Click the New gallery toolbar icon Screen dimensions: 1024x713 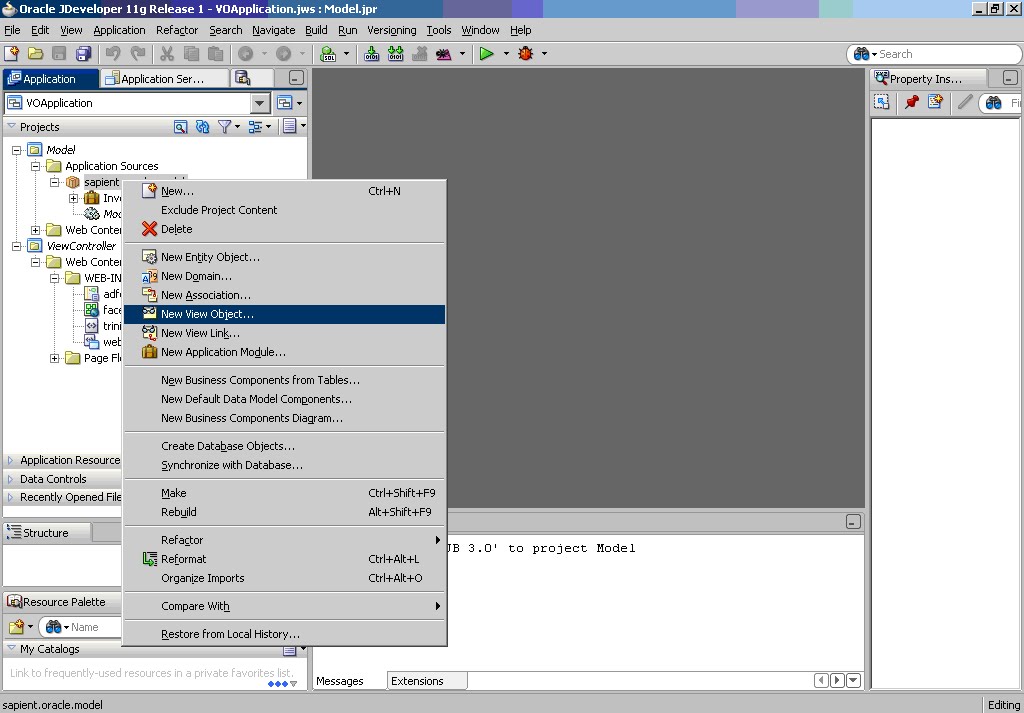11,54
